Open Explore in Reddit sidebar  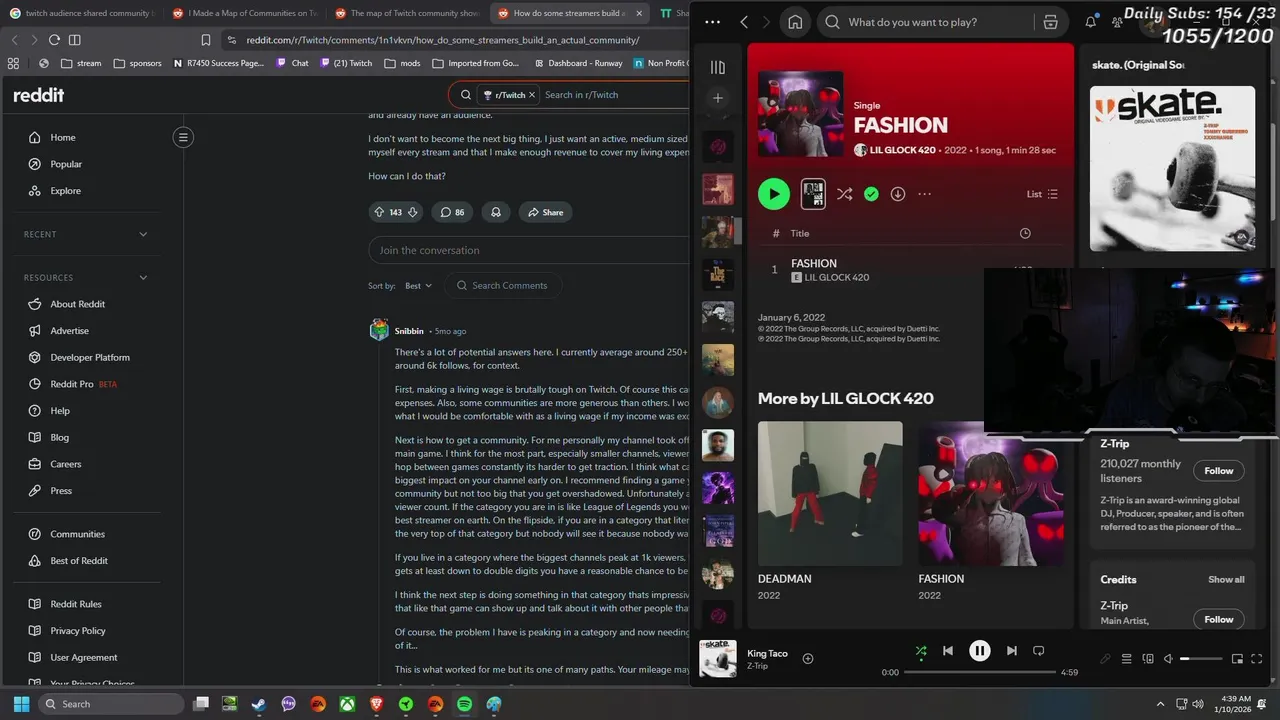point(65,191)
